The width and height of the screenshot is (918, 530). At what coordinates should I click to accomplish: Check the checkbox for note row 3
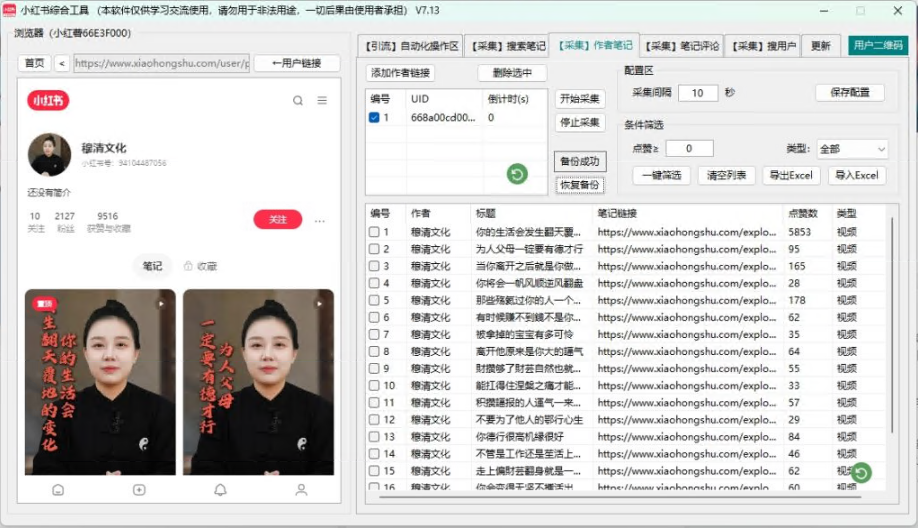point(374,266)
